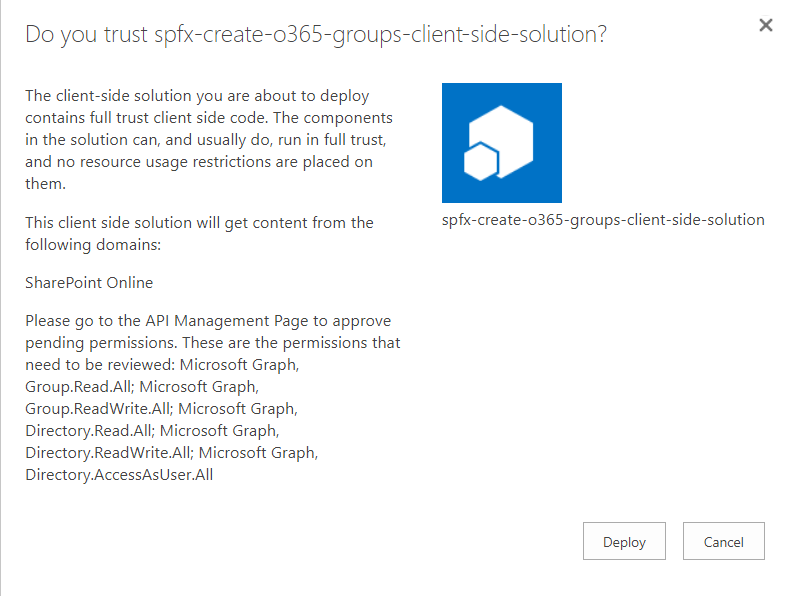The height and width of the screenshot is (596, 790).
Task: Click the Directory.AccessAsUser.All permission text
Action: click(x=119, y=475)
